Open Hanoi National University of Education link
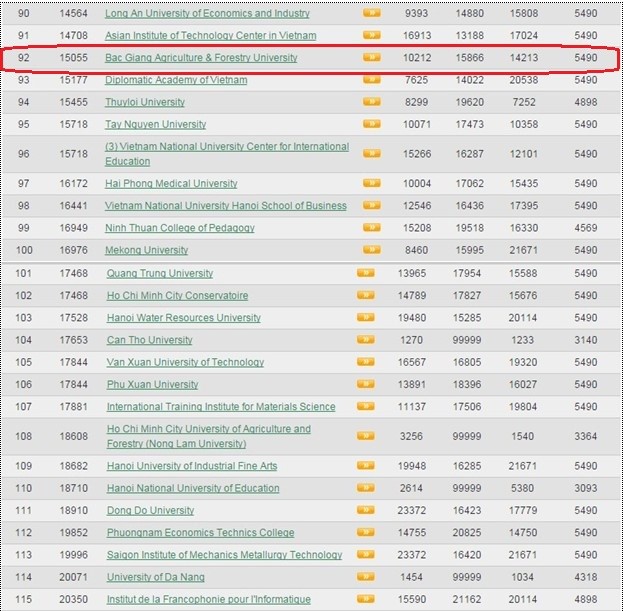Image resolution: width=623 pixels, height=611 pixels. click(193, 489)
